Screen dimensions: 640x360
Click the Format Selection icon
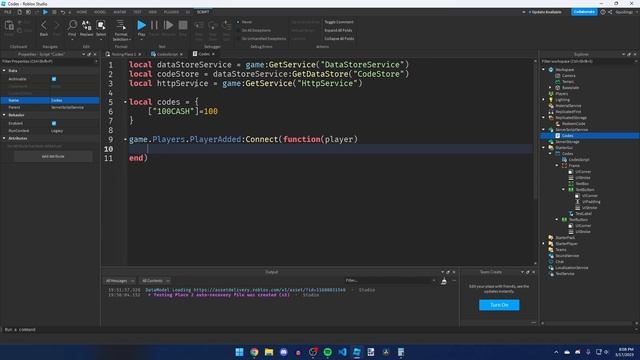121,25
